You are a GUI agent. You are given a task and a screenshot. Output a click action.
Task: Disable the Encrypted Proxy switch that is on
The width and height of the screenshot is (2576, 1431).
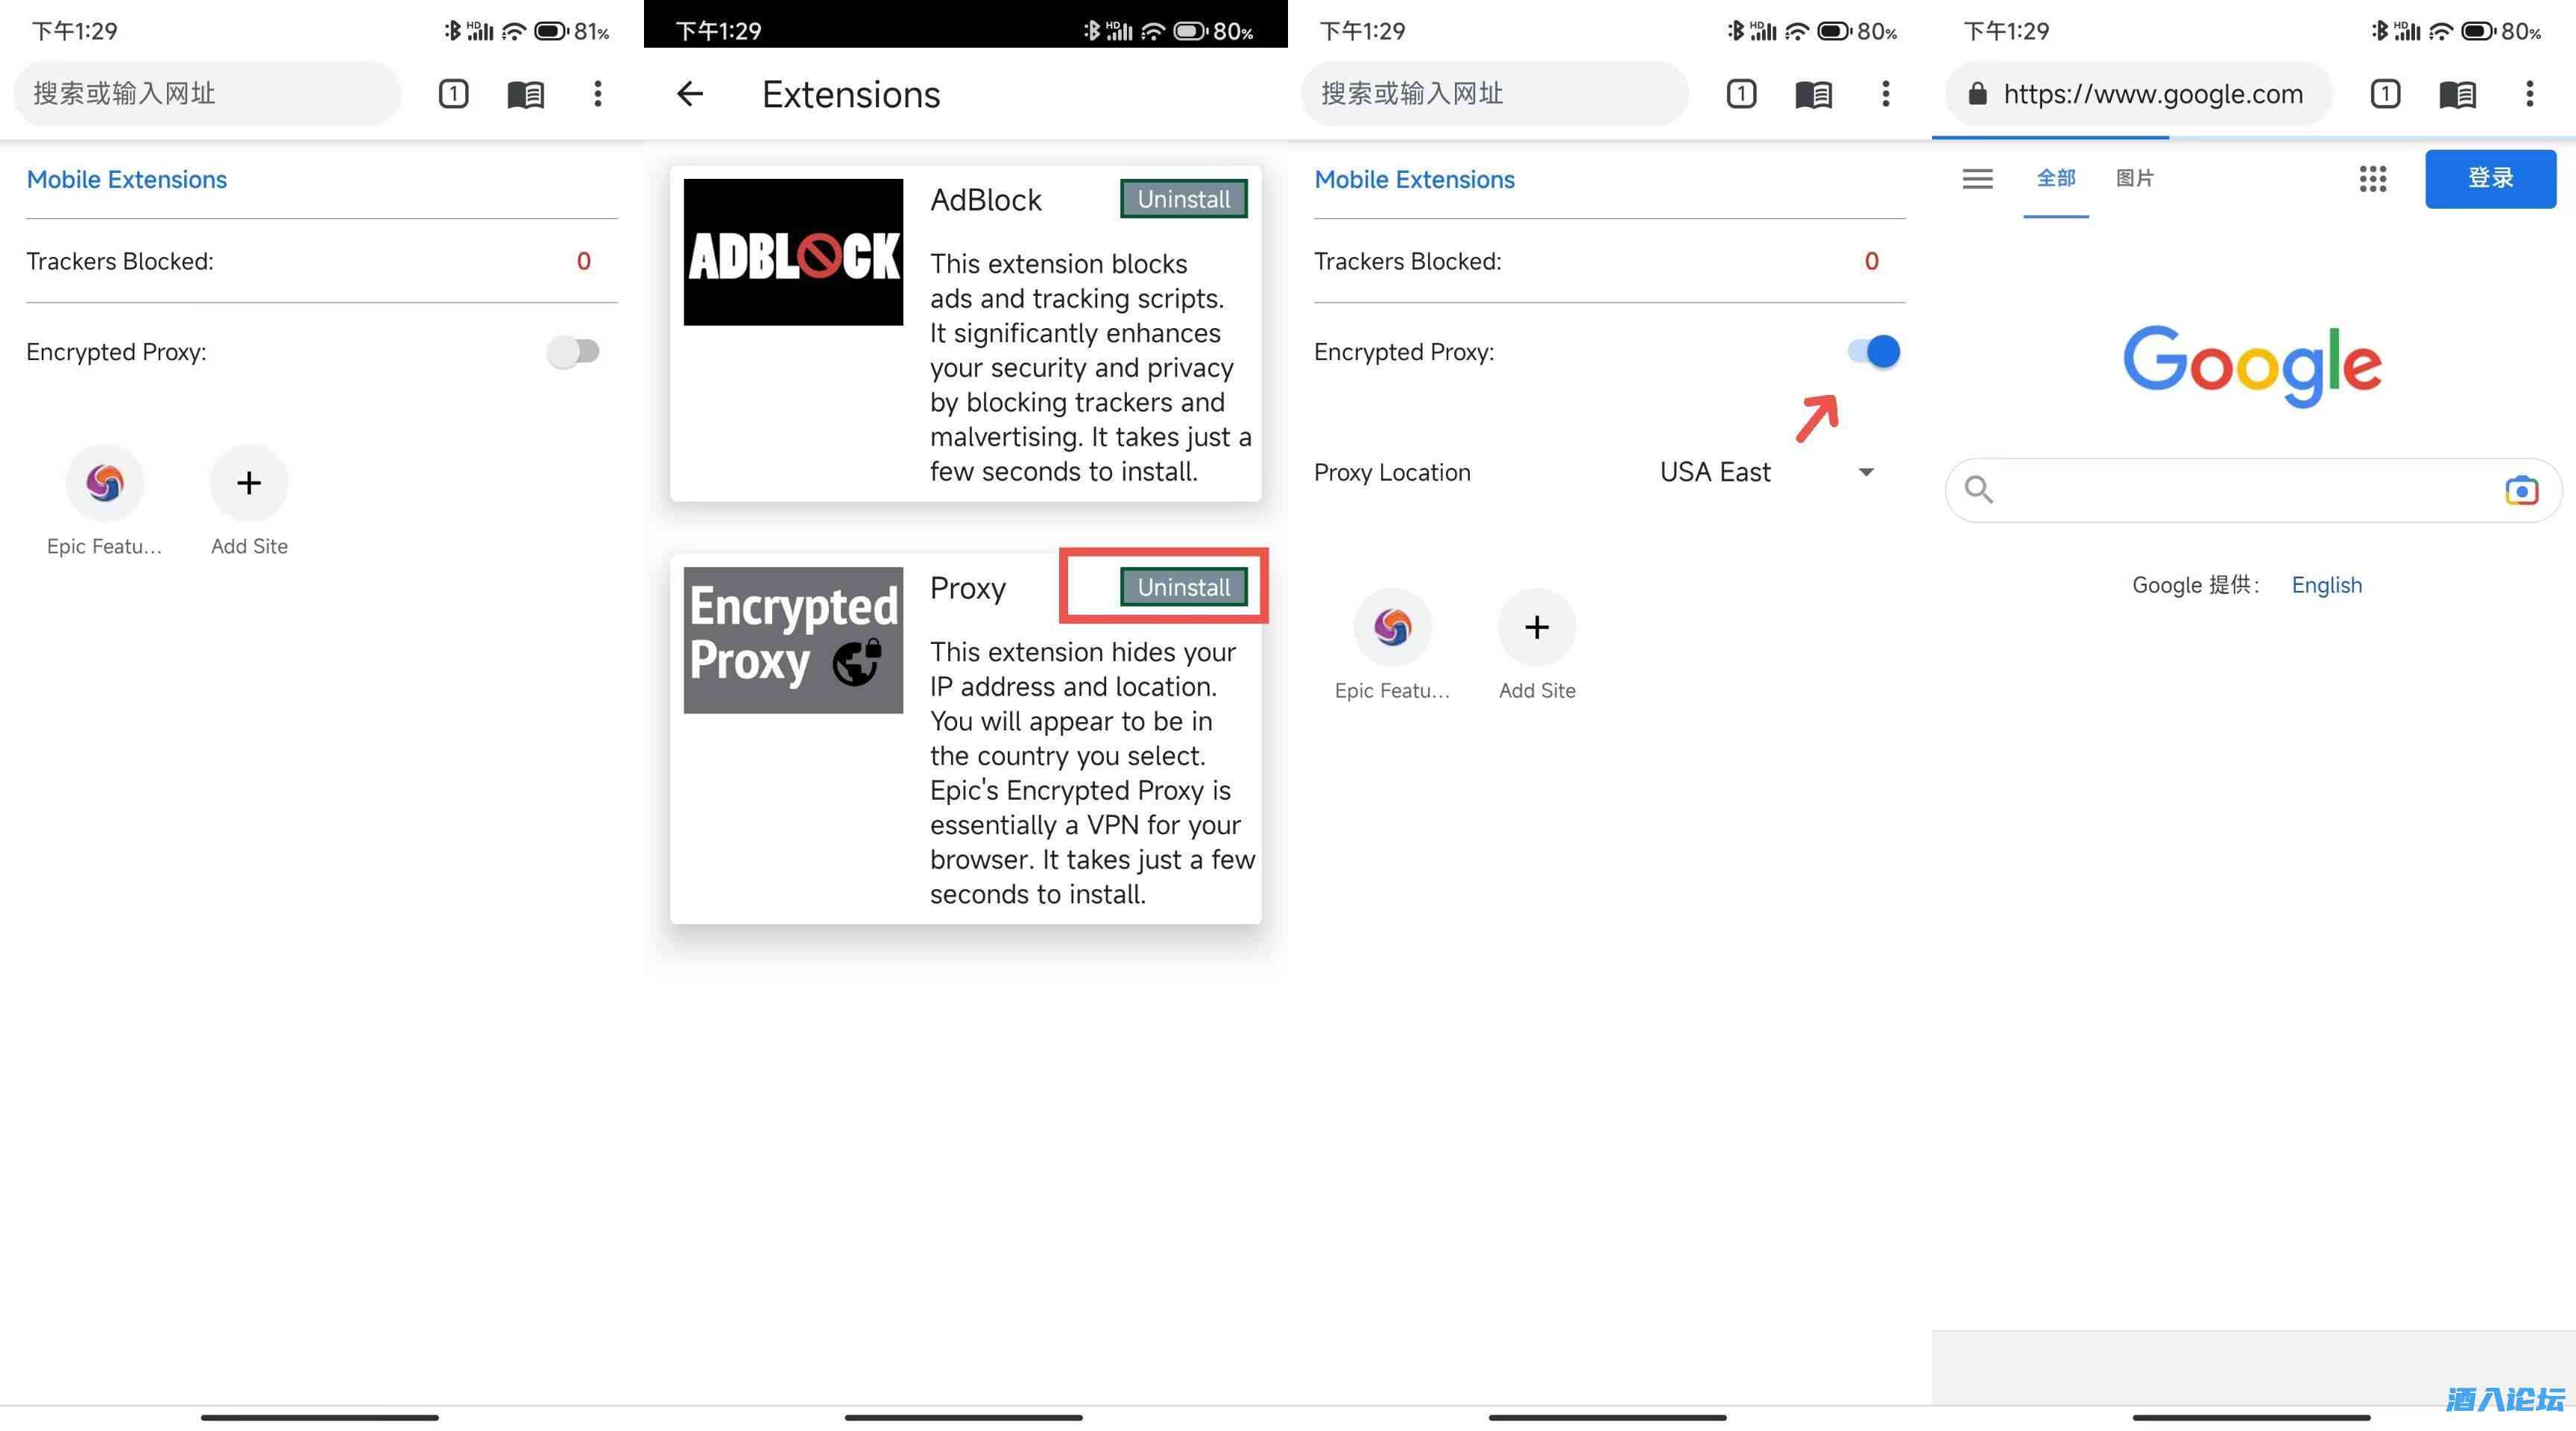tap(1873, 352)
